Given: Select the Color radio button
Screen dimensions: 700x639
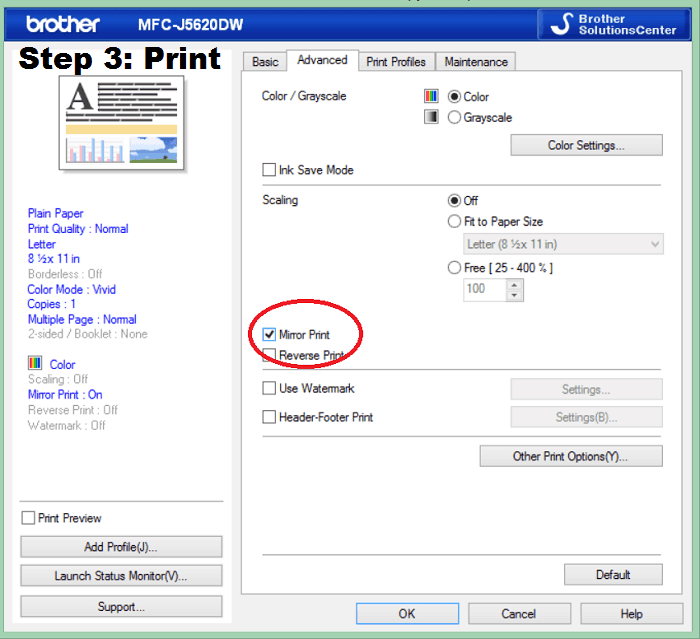Looking at the screenshot, I should point(454,96).
